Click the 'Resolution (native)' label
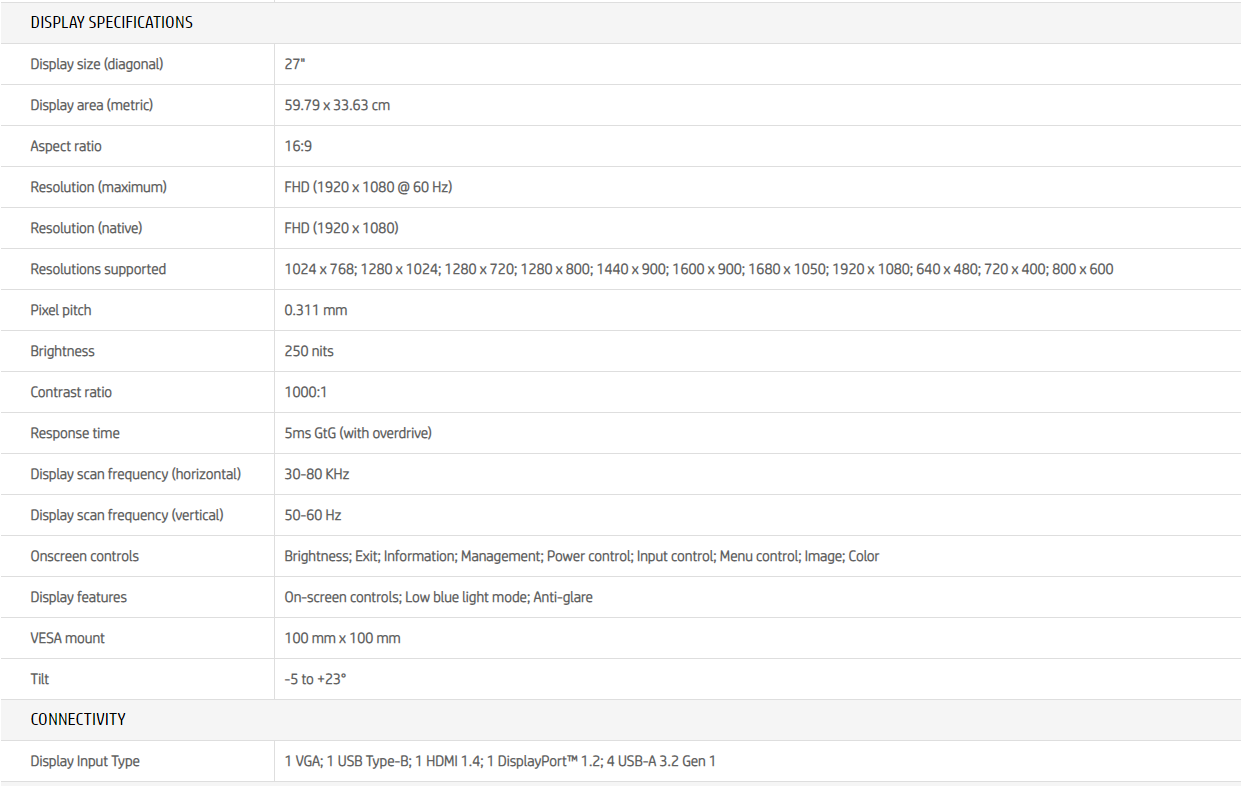Screen dimensions: 1245x786 (86, 228)
